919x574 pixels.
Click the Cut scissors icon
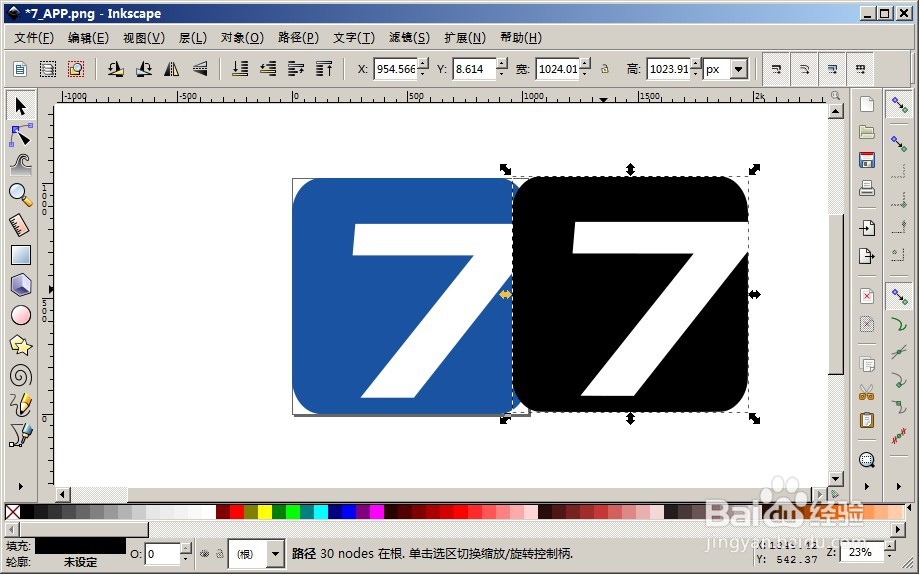[x=867, y=392]
